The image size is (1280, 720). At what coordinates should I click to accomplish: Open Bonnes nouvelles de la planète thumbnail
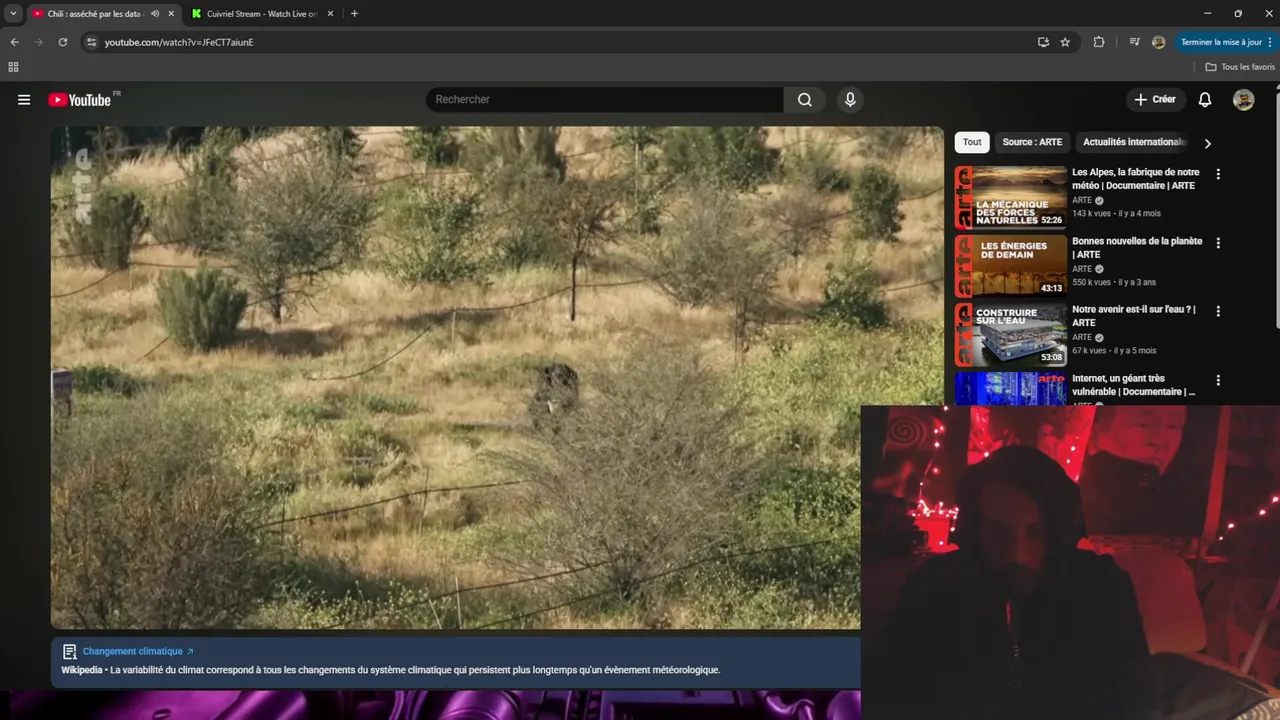1011,266
